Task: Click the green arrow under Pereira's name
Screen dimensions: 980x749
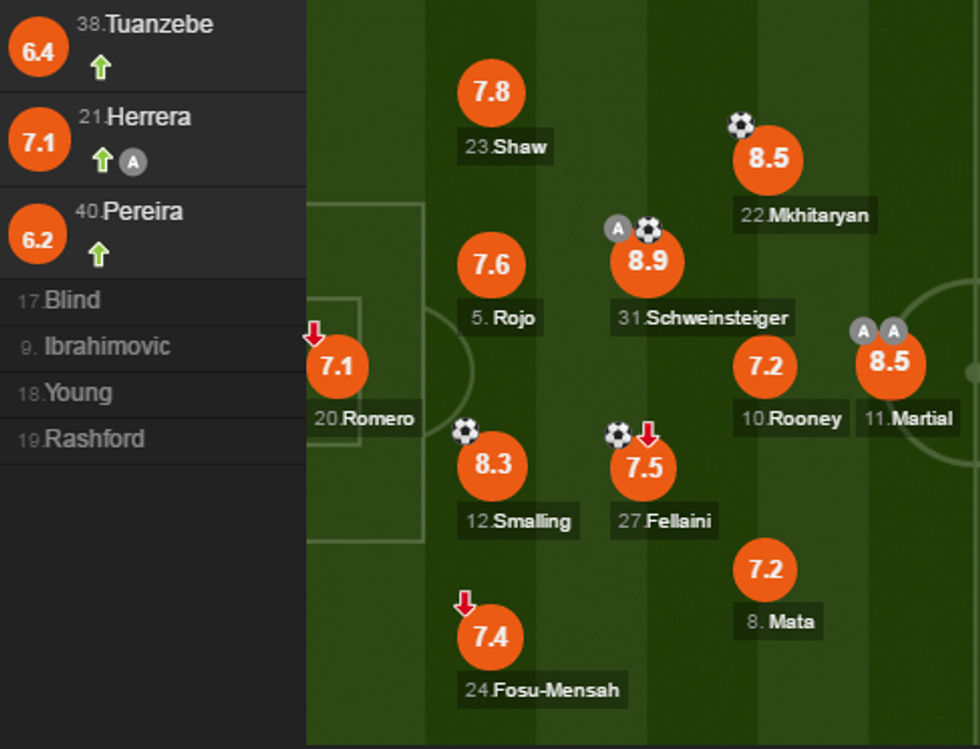Action: 98,254
